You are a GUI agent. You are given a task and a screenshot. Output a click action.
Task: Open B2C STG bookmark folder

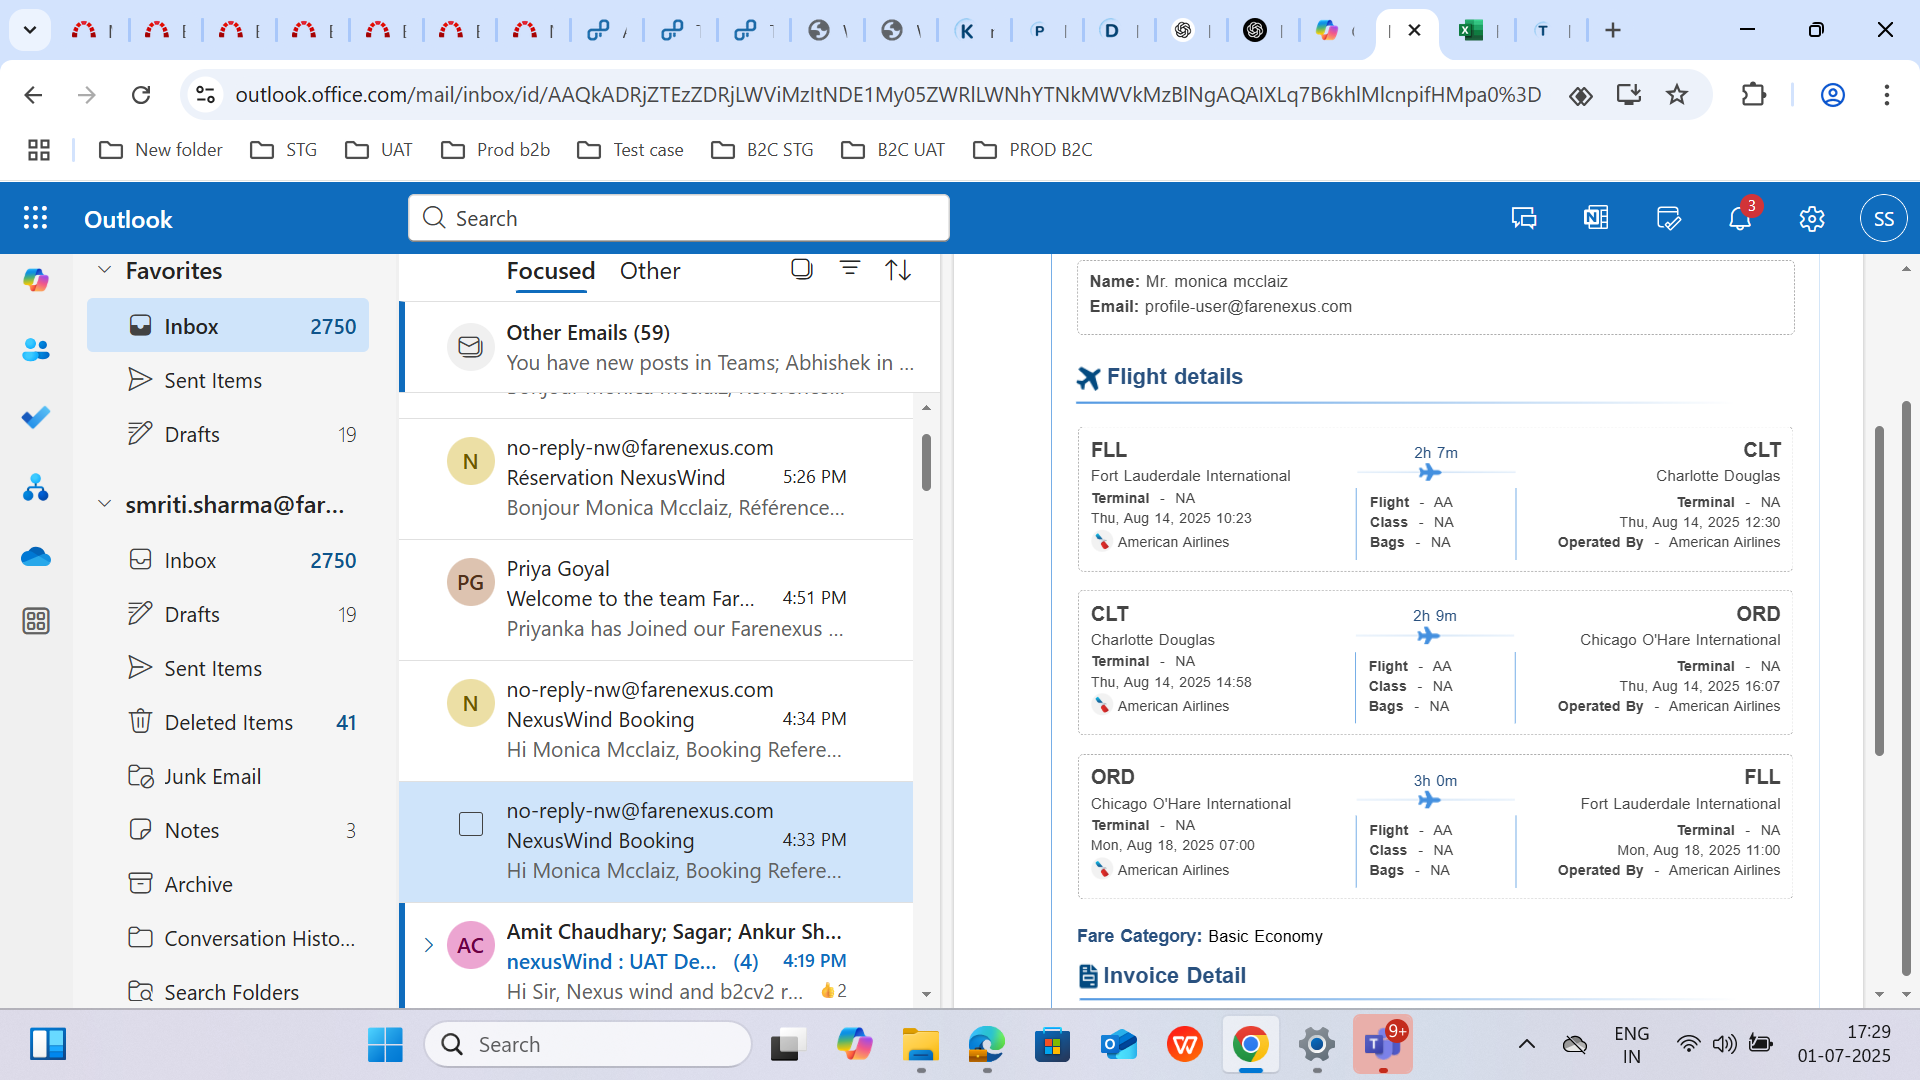(762, 150)
